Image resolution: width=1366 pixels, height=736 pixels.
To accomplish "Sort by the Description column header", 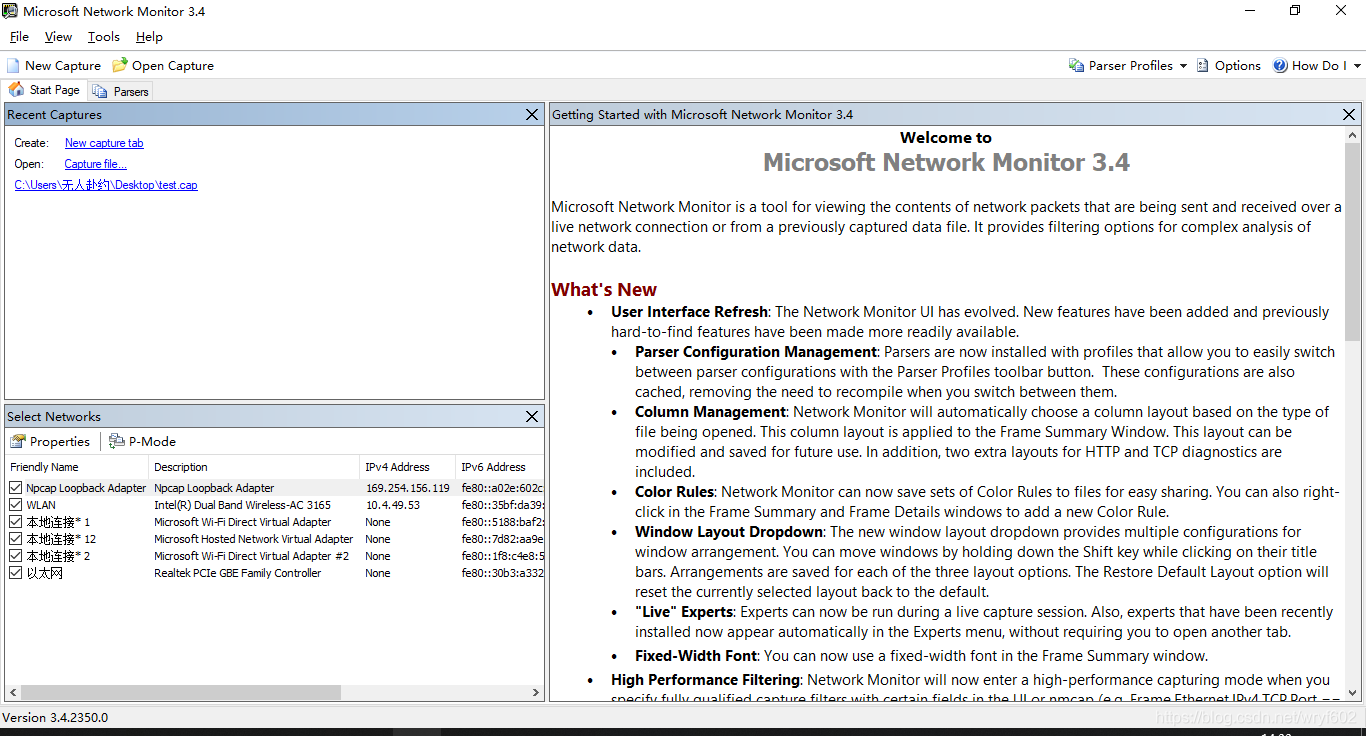I will pos(255,467).
